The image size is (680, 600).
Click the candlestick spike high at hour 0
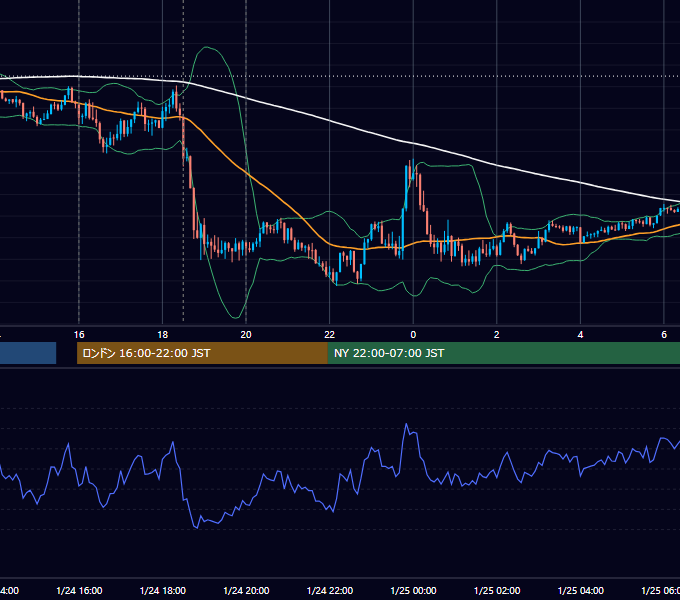pos(412,161)
